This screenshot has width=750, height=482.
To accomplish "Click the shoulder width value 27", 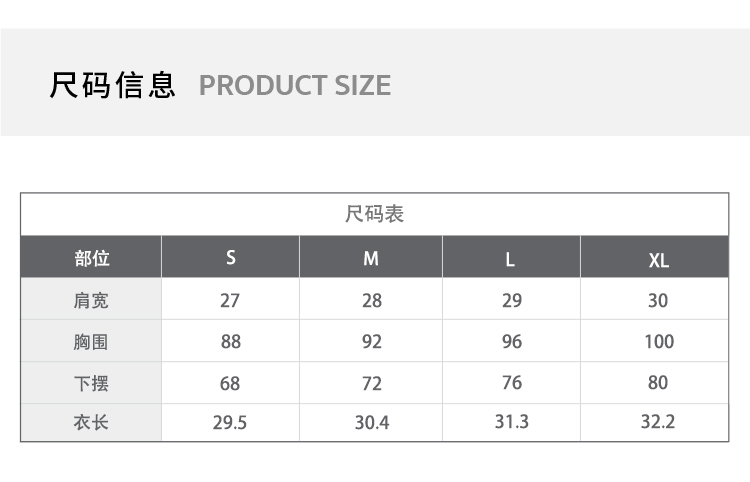I will click(231, 300).
